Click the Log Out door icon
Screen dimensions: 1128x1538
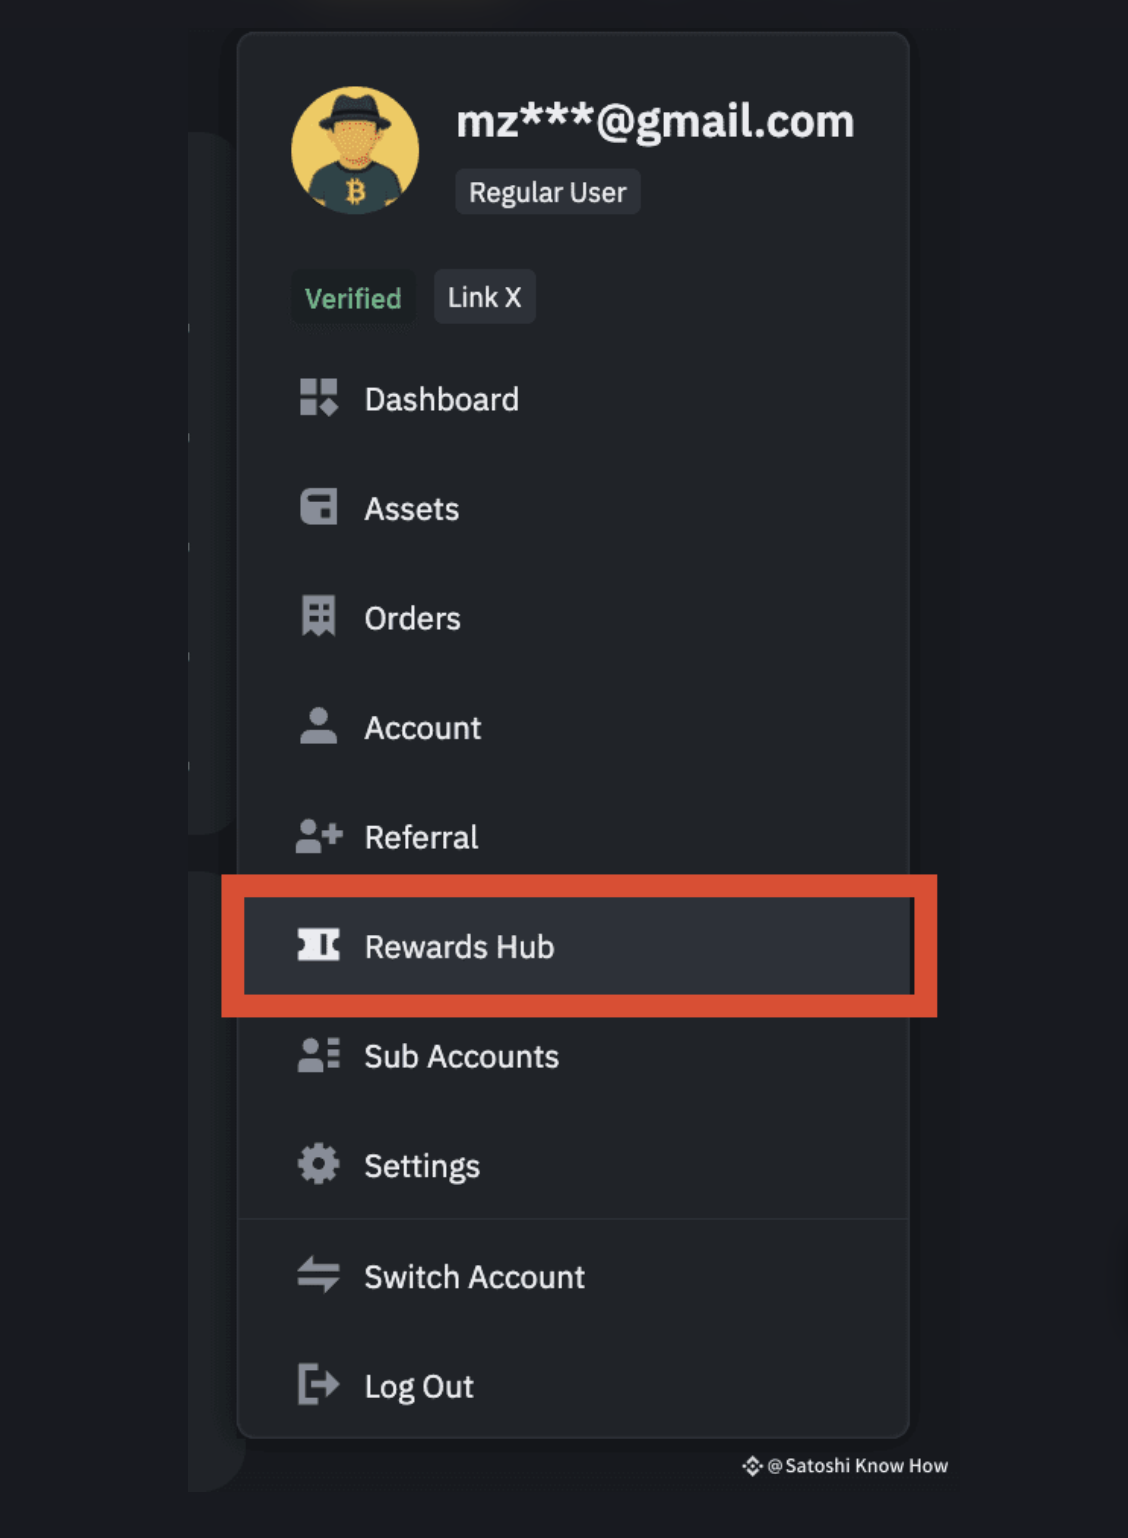coord(318,1385)
